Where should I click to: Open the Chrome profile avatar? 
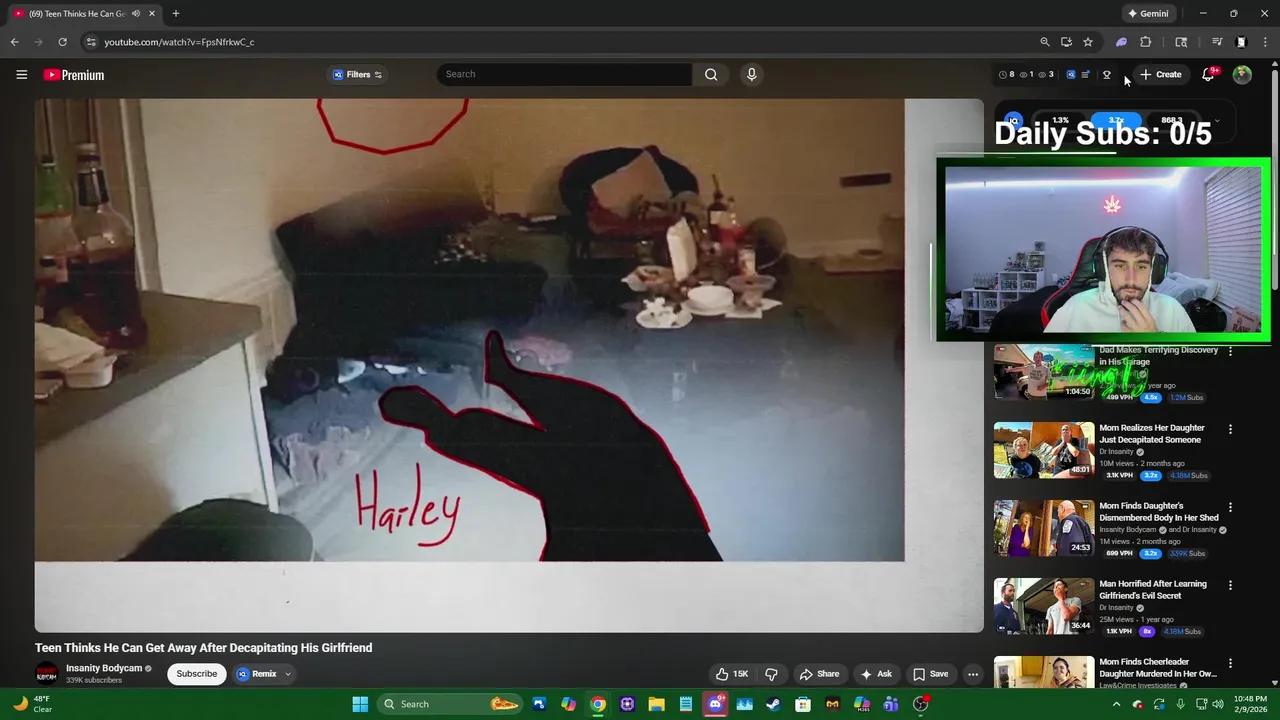(x=1241, y=42)
